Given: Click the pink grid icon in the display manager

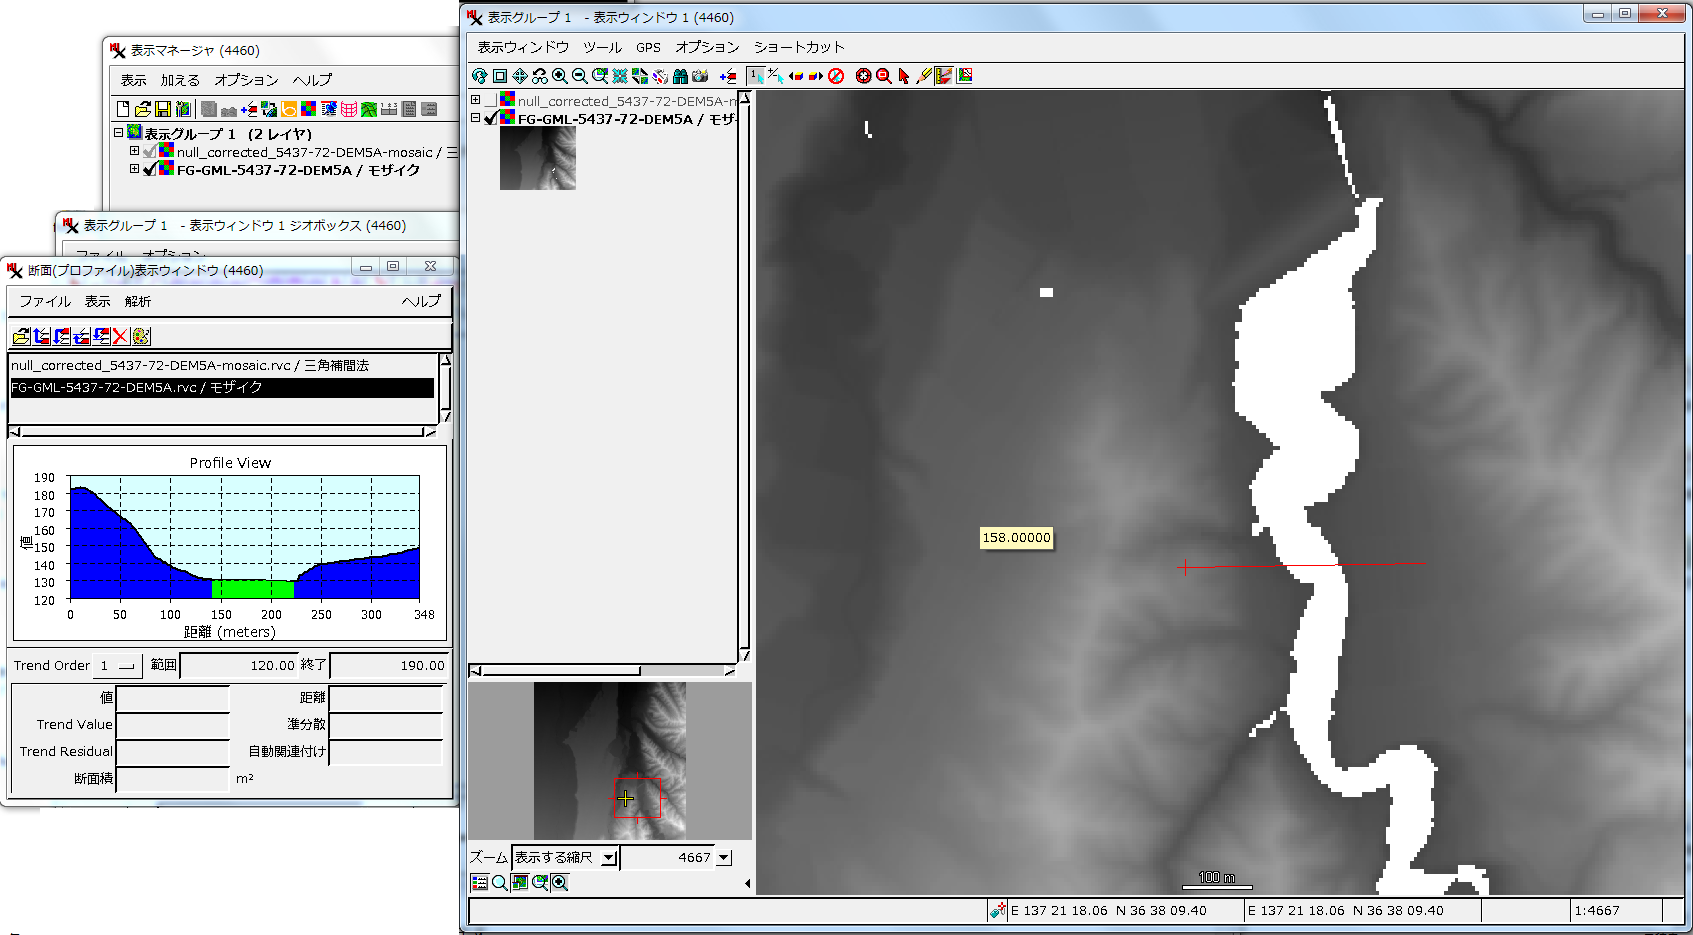Looking at the screenshot, I should click(x=349, y=109).
